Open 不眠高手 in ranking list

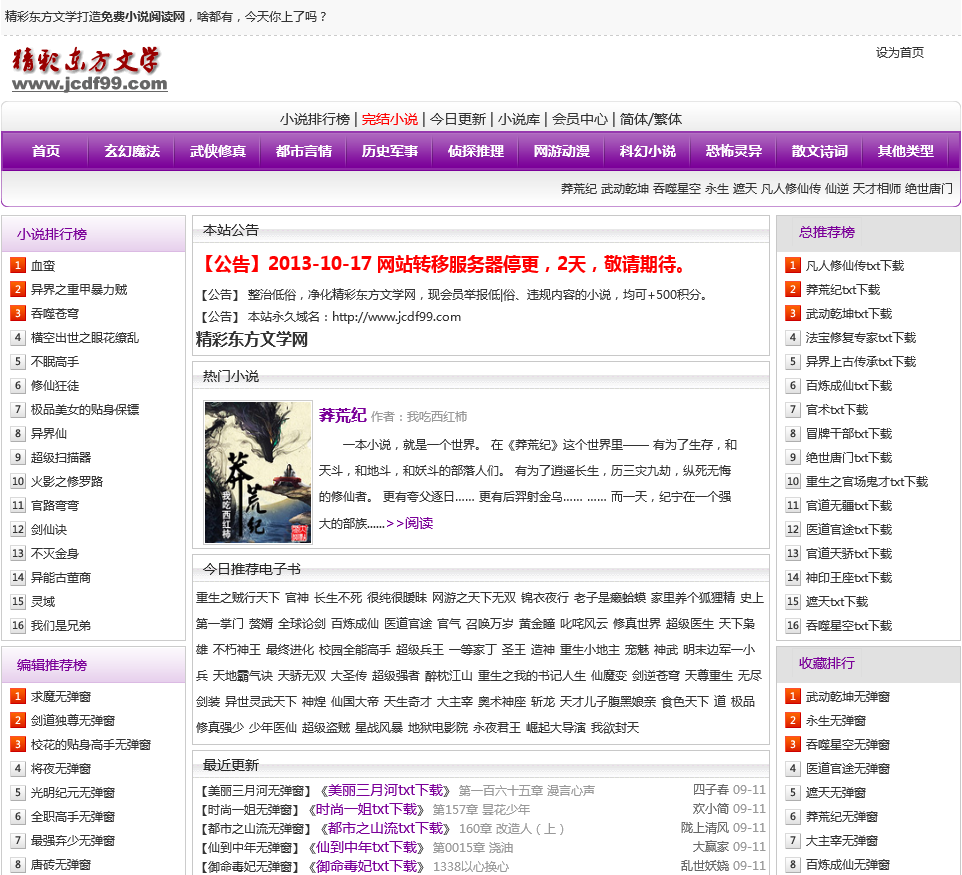[55, 361]
